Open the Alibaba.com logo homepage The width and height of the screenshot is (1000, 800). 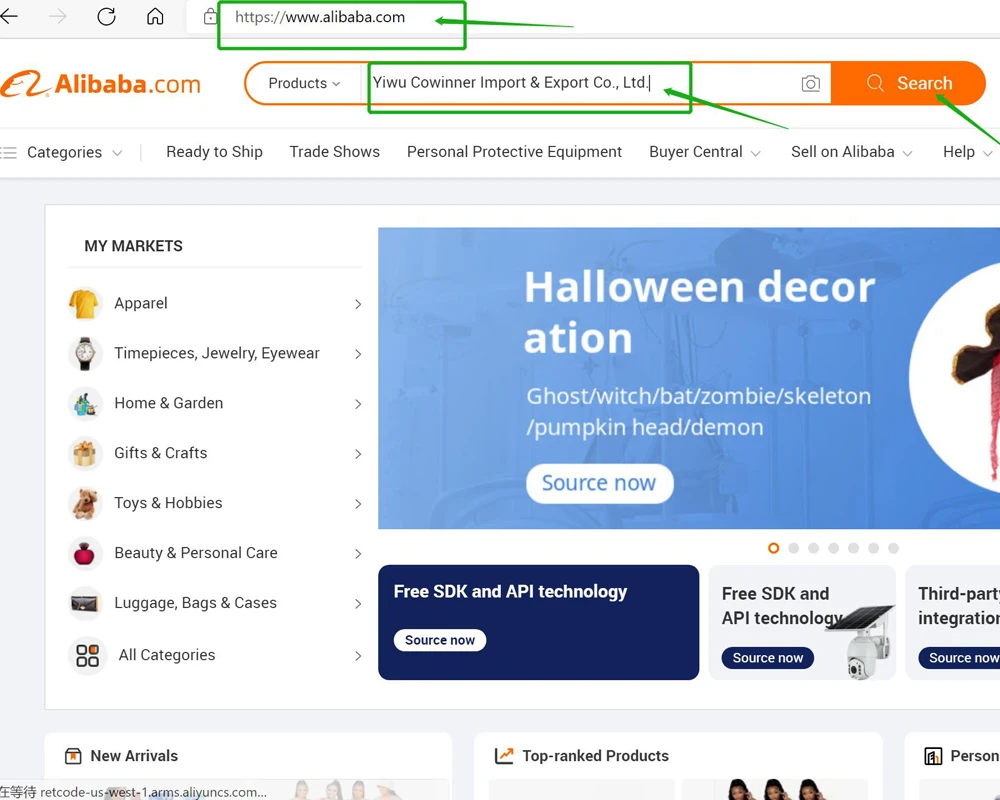101,84
